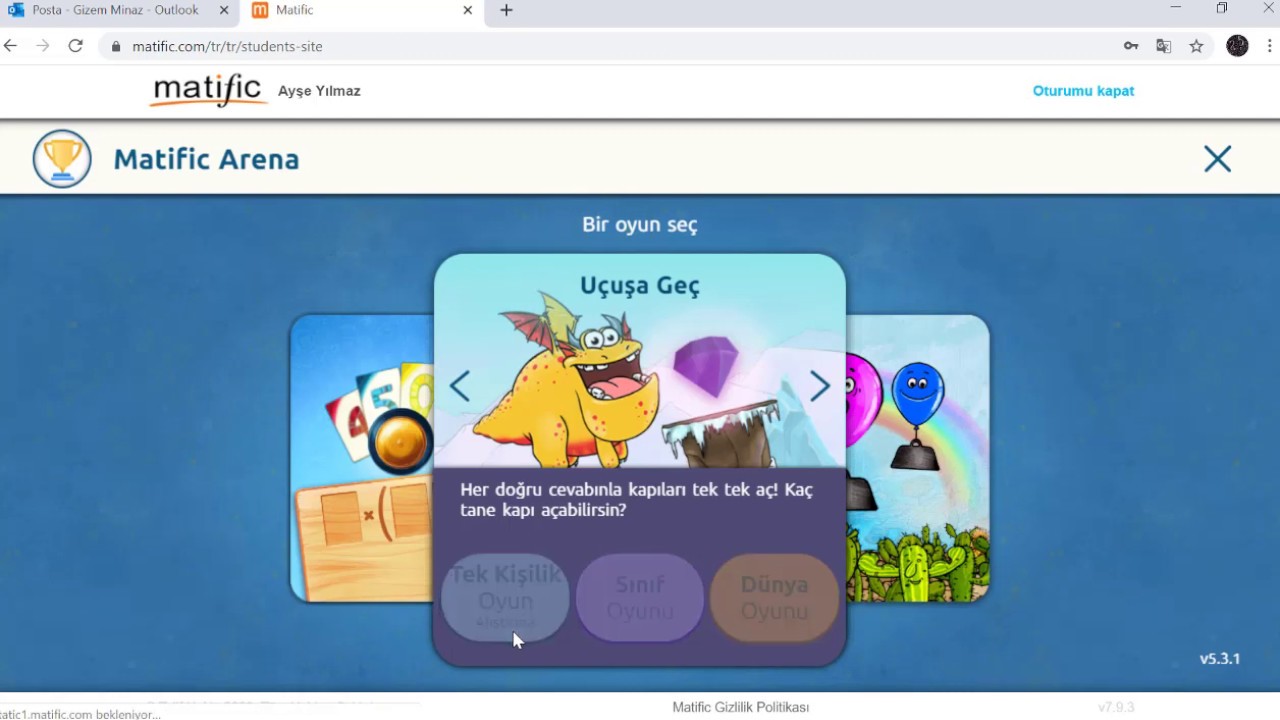
Task: Select the balloons and cactus game thumbnail
Action: [917, 458]
